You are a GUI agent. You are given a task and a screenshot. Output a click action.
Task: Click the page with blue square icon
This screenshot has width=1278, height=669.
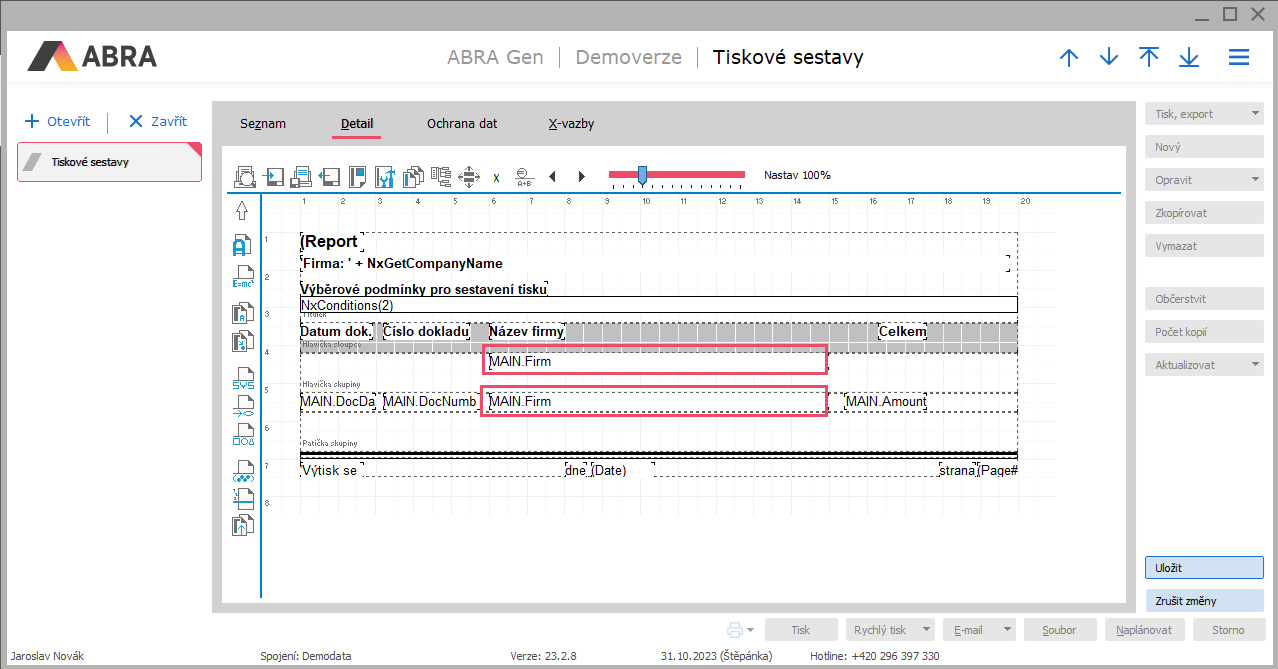[357, 177]
